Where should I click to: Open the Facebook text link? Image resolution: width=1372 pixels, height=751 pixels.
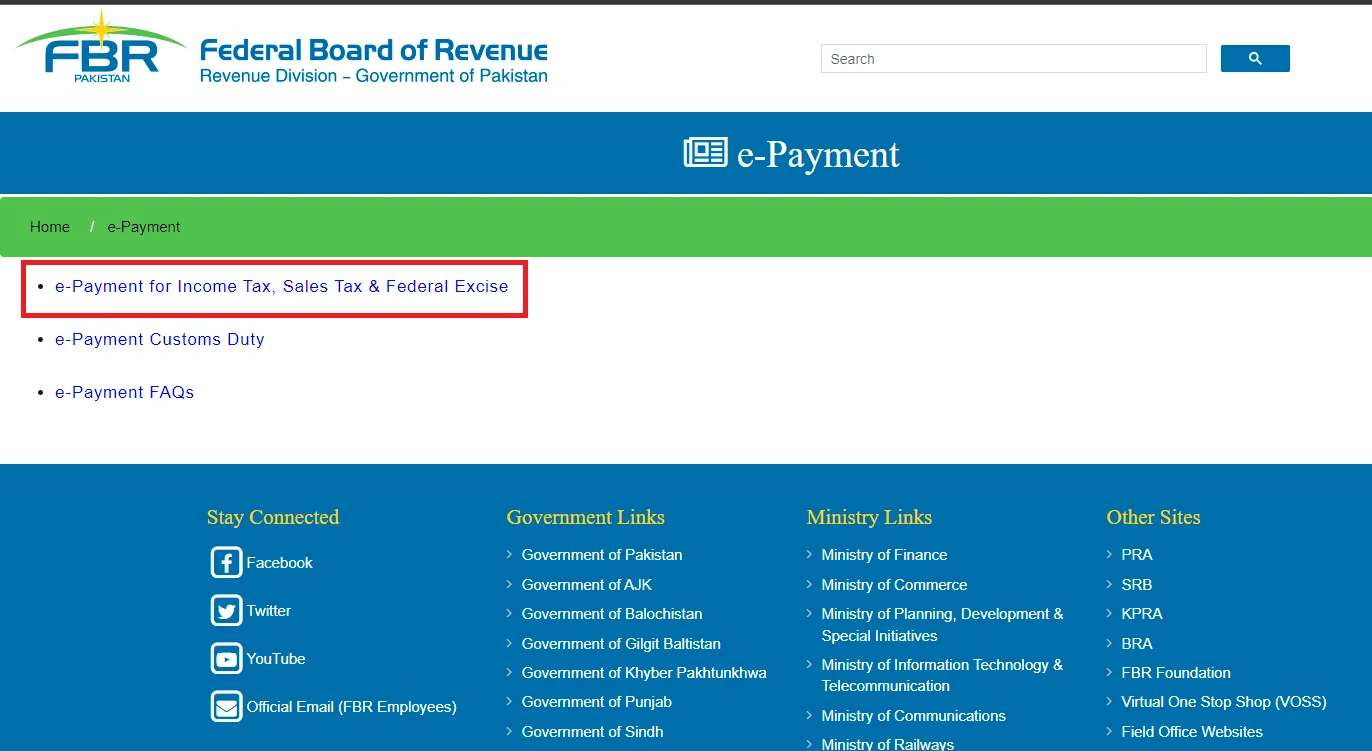[x=280, y=563]
